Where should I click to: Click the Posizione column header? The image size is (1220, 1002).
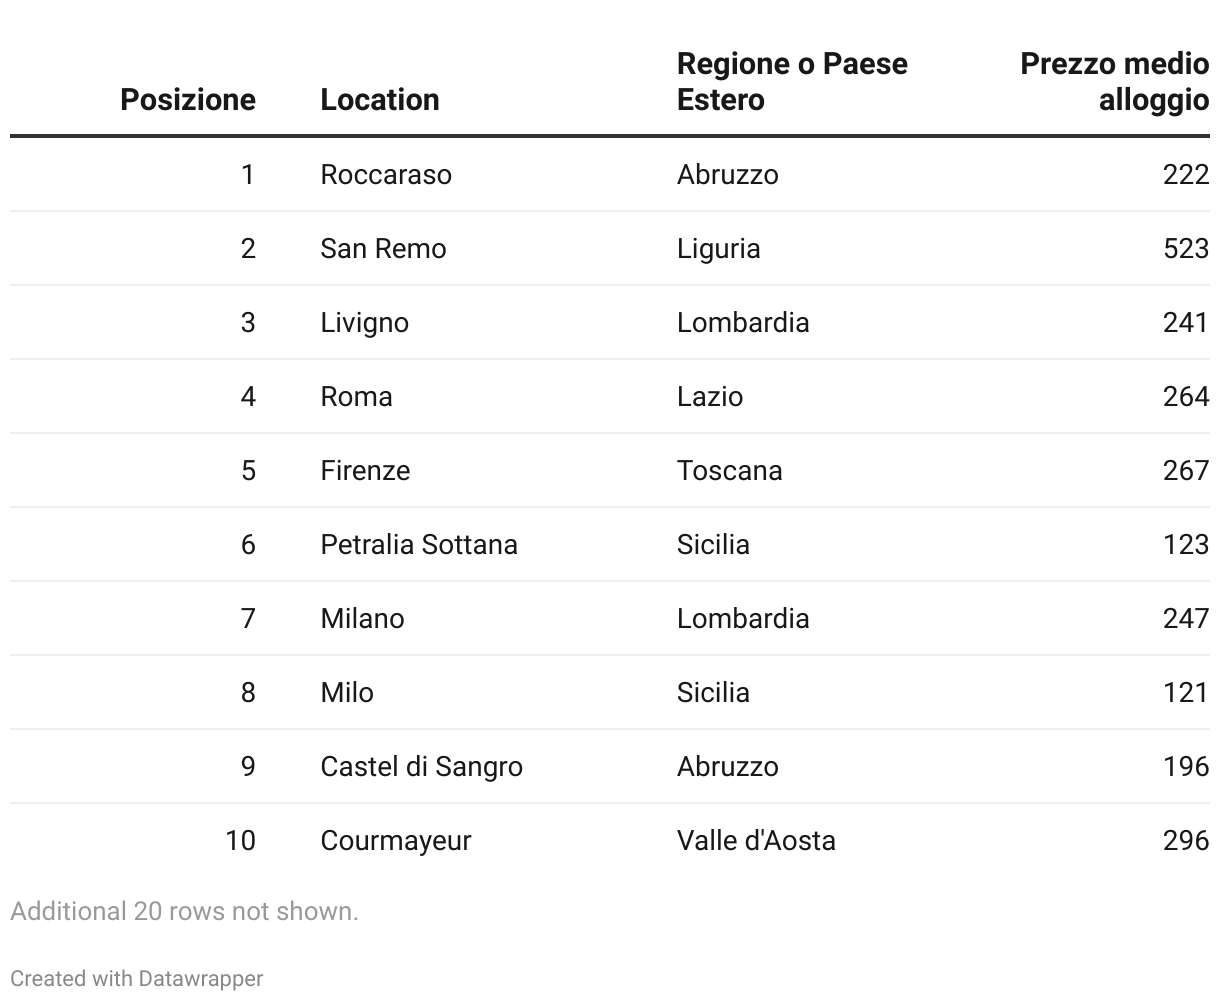[187, 100]
